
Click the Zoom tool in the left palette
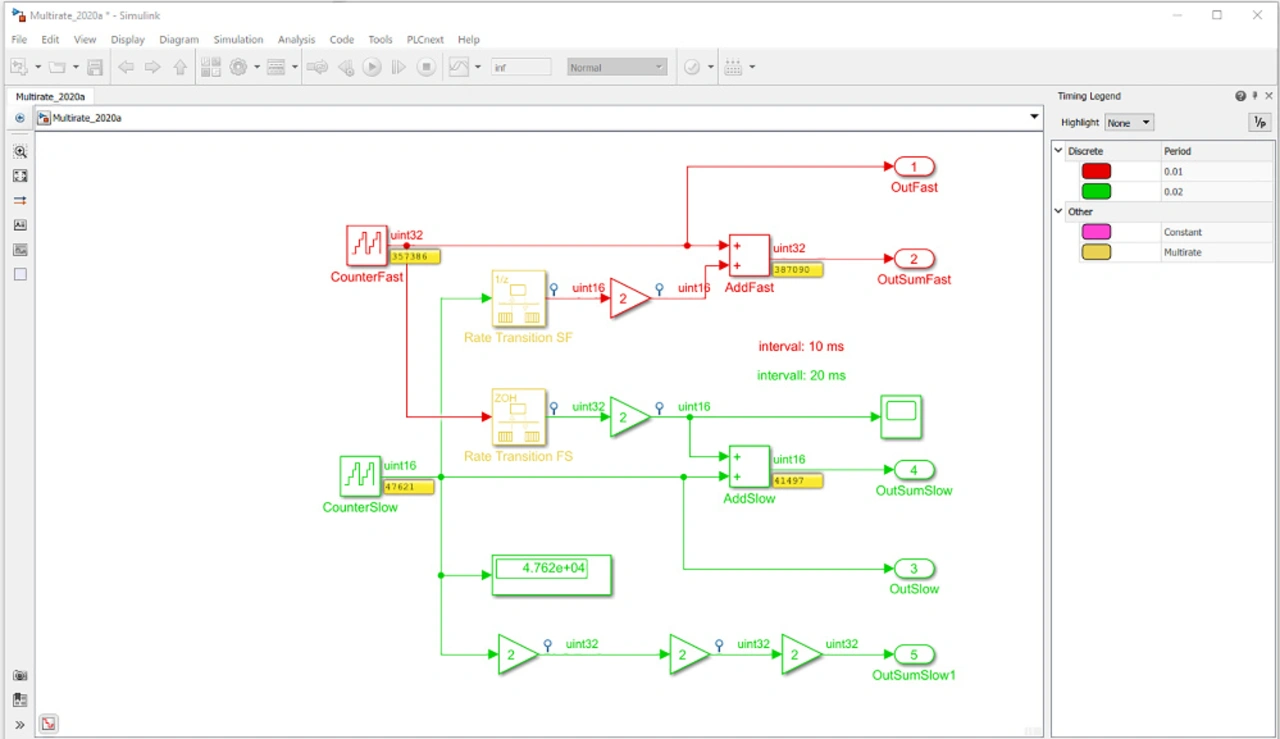(20, 152)
